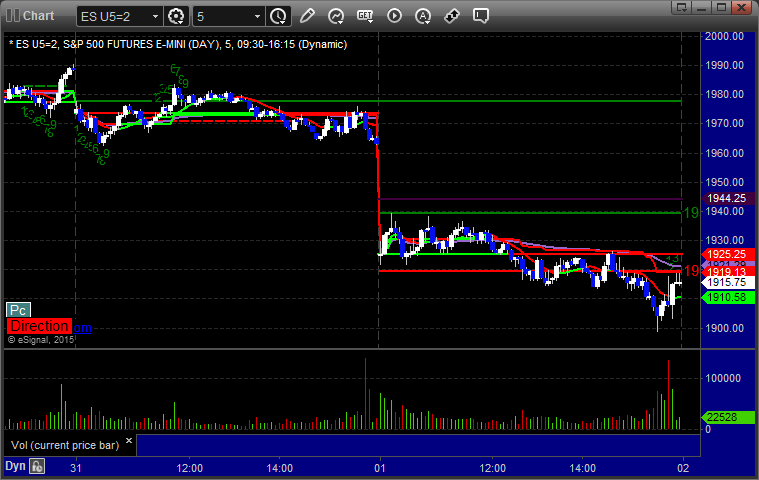Screen dimensions: 759x480
Task: Select the pencil drawing tool
Action: [307, 16]
